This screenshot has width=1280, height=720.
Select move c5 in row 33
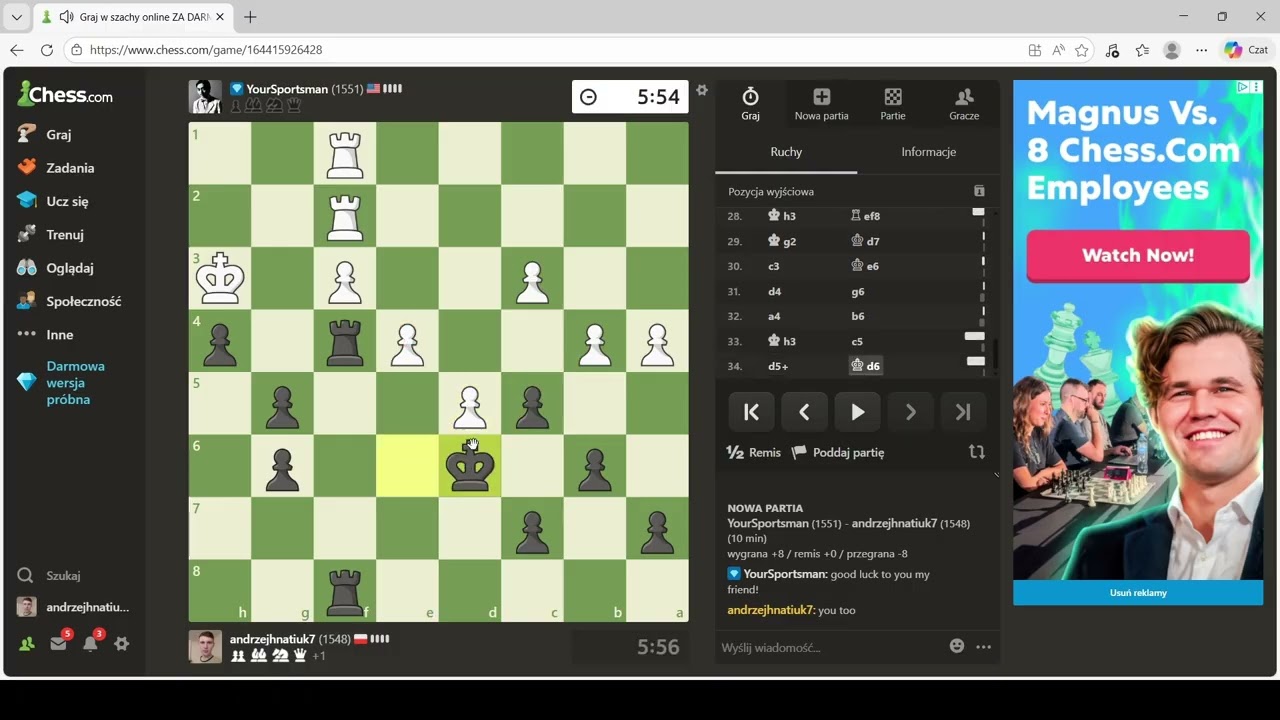(x=857, y=341)
